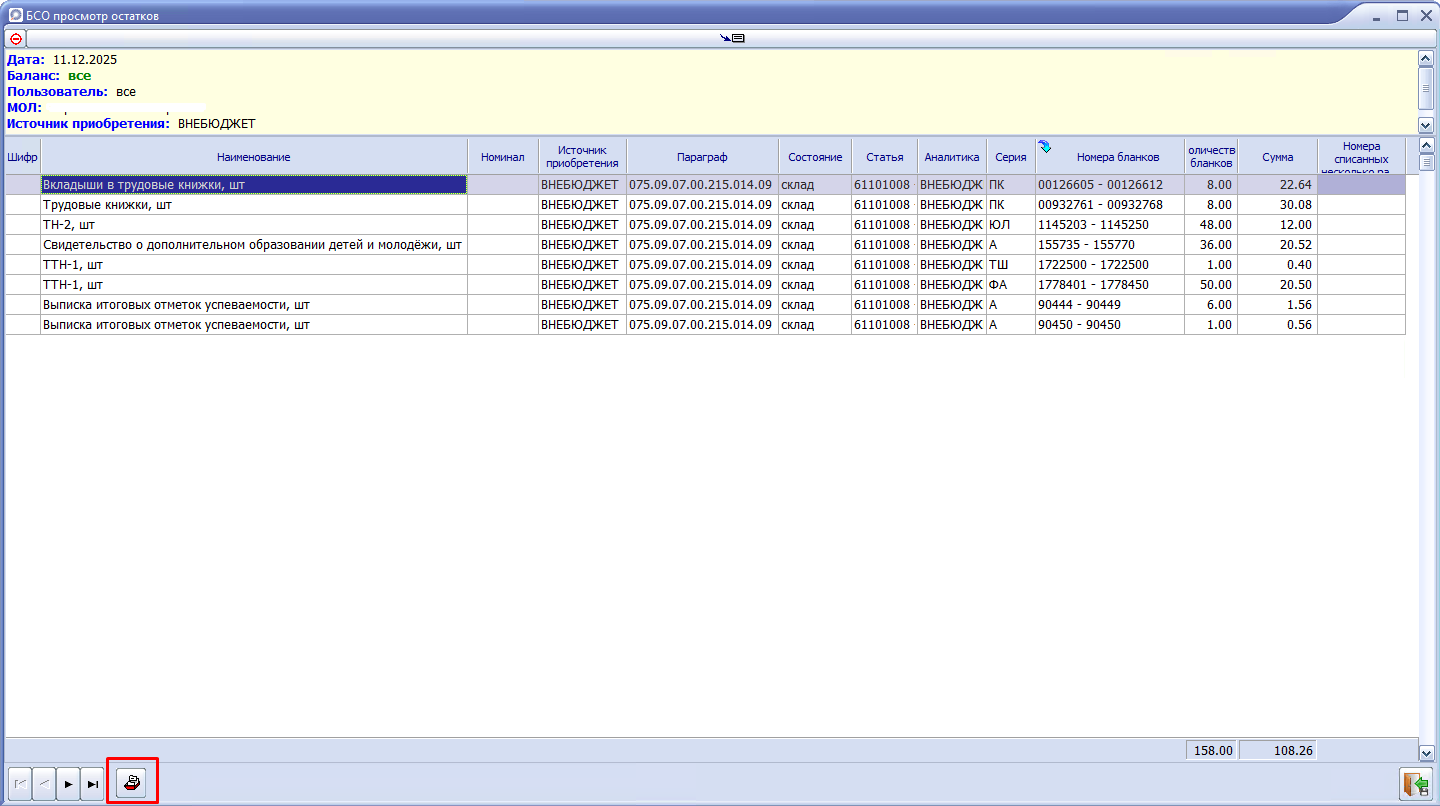Go to the previous record
Screen dimensions: 1440x806
coord(44,784)
